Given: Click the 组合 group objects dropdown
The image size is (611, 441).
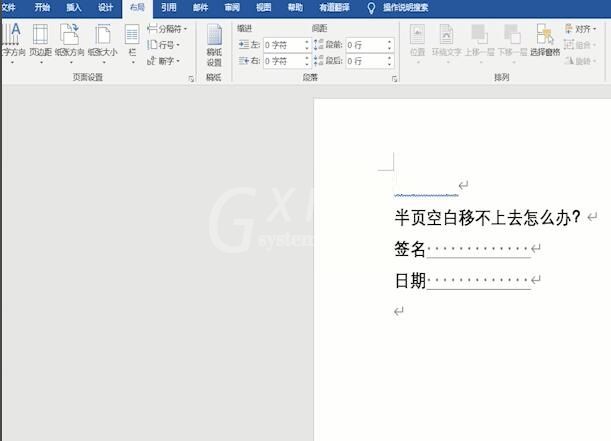Looking at the screenshot, I should 580,45.
